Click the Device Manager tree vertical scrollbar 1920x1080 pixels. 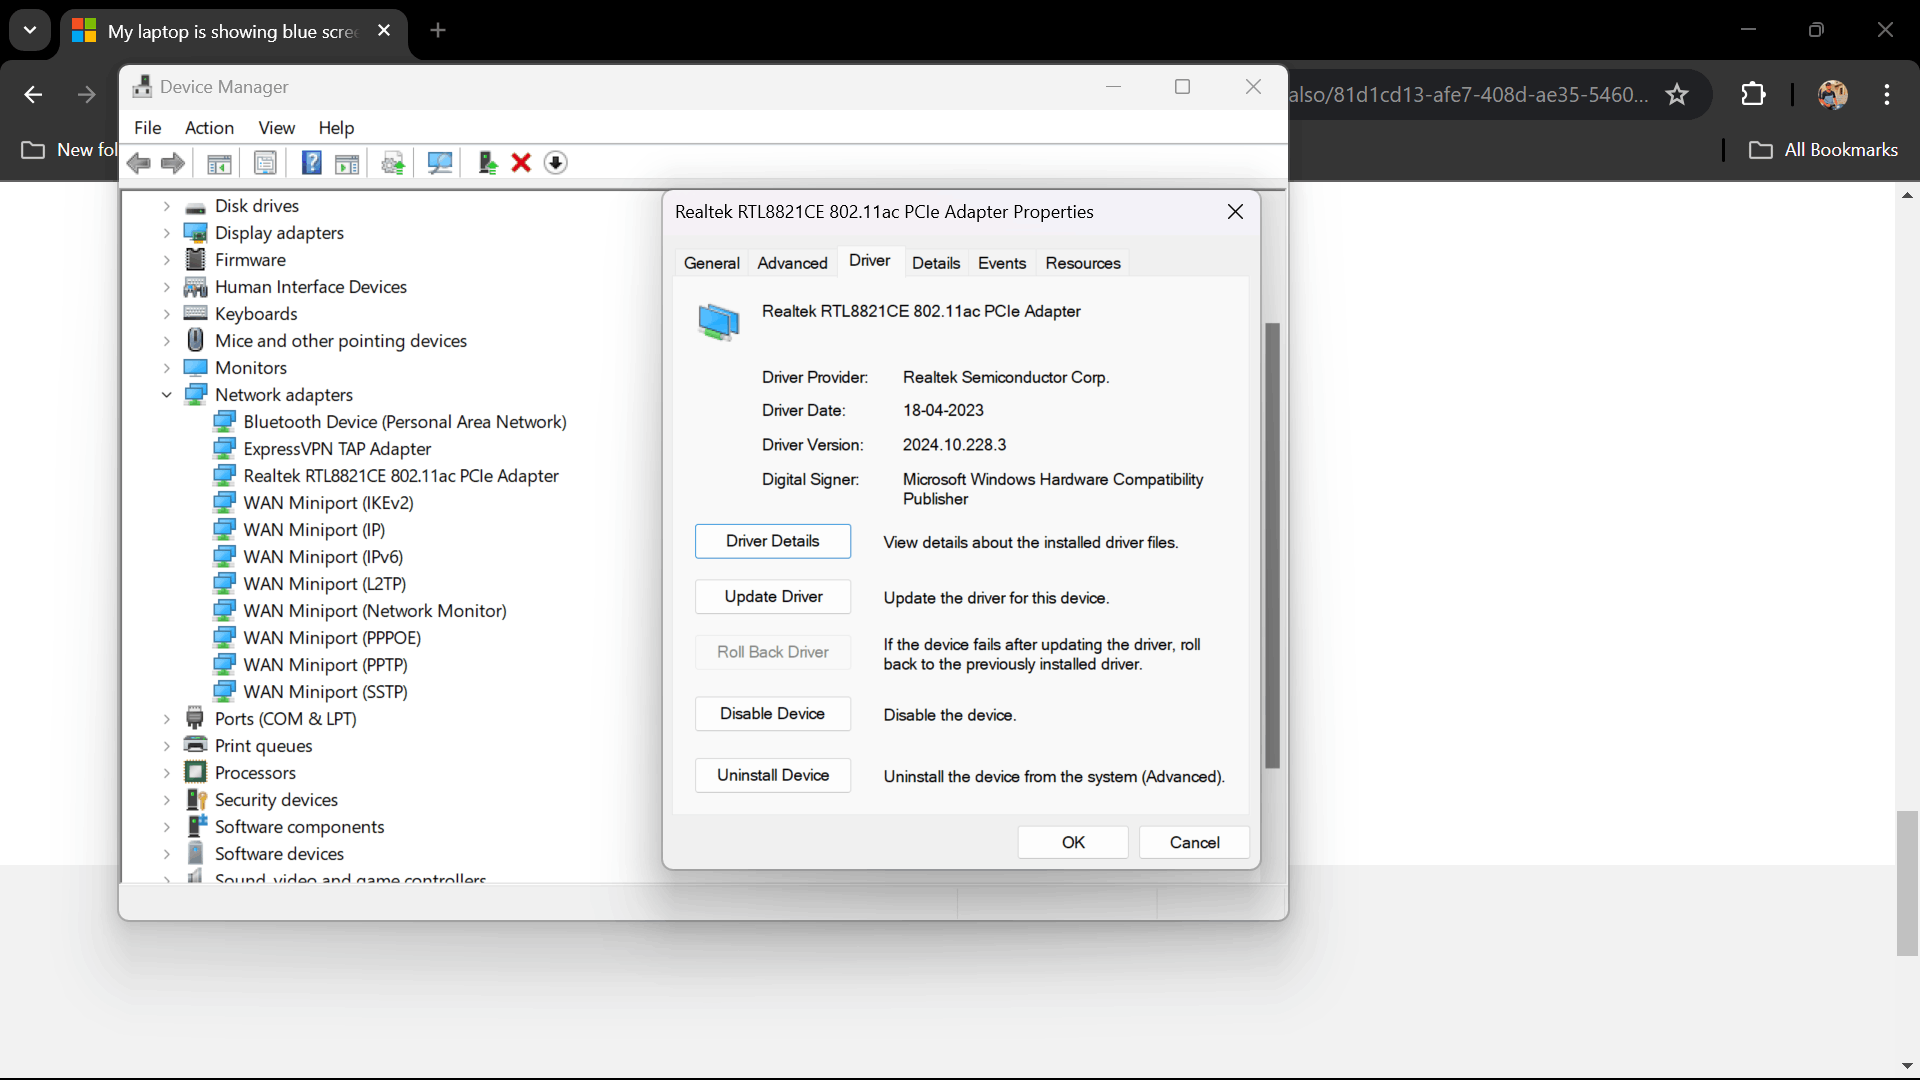point(1273,545)
